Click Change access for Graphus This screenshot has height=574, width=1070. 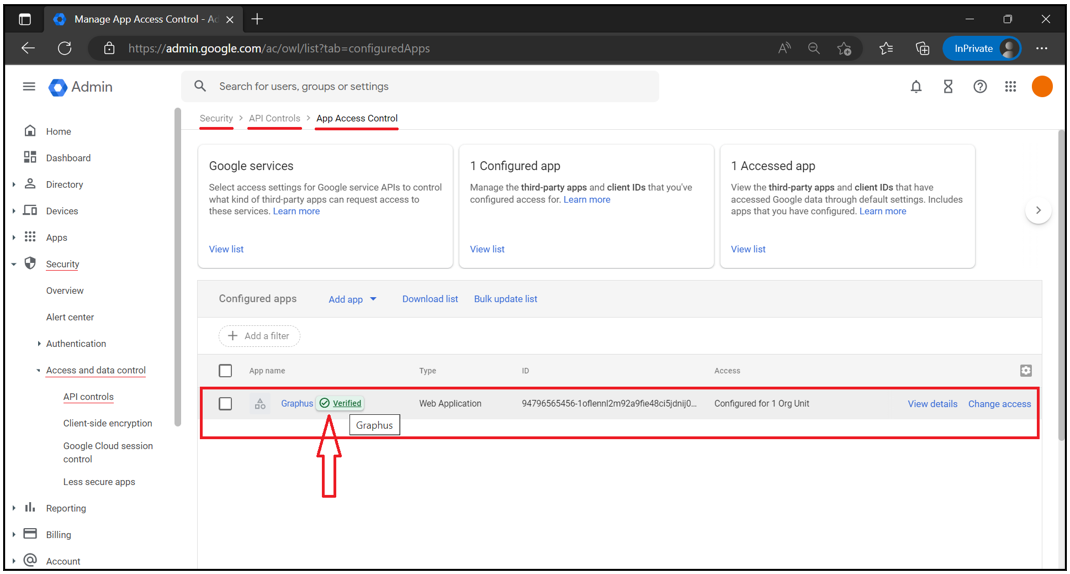[x=999, y=404]
